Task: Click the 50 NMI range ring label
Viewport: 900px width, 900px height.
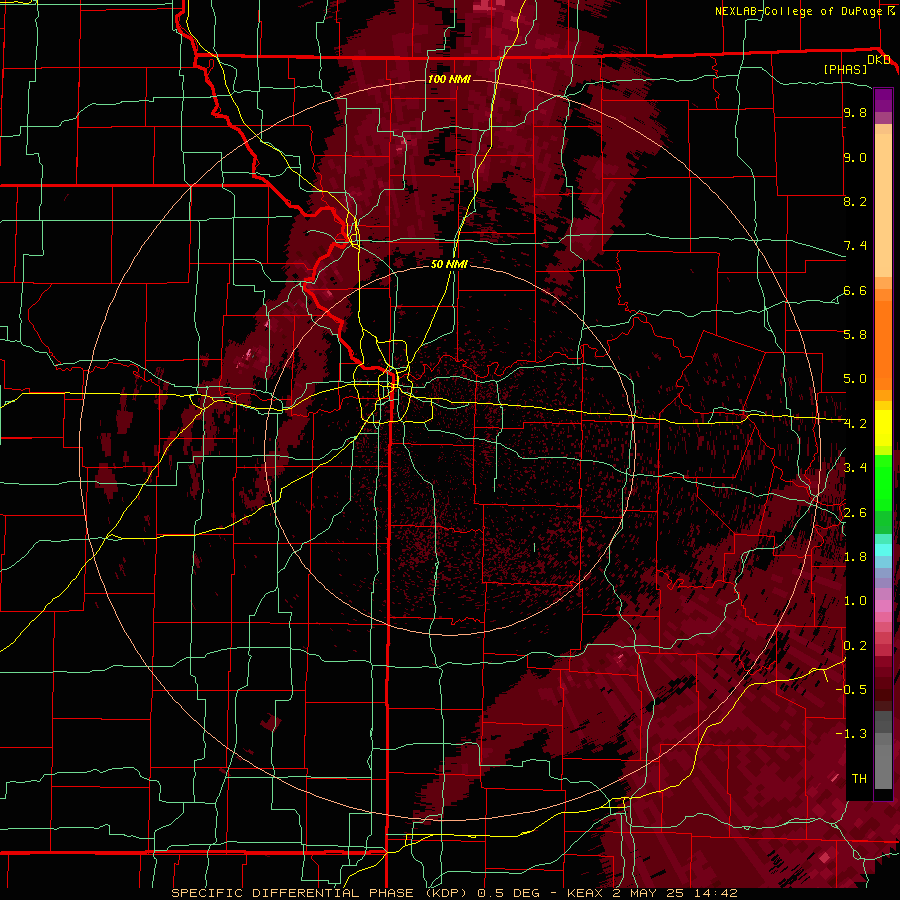Action: (449, 264)
